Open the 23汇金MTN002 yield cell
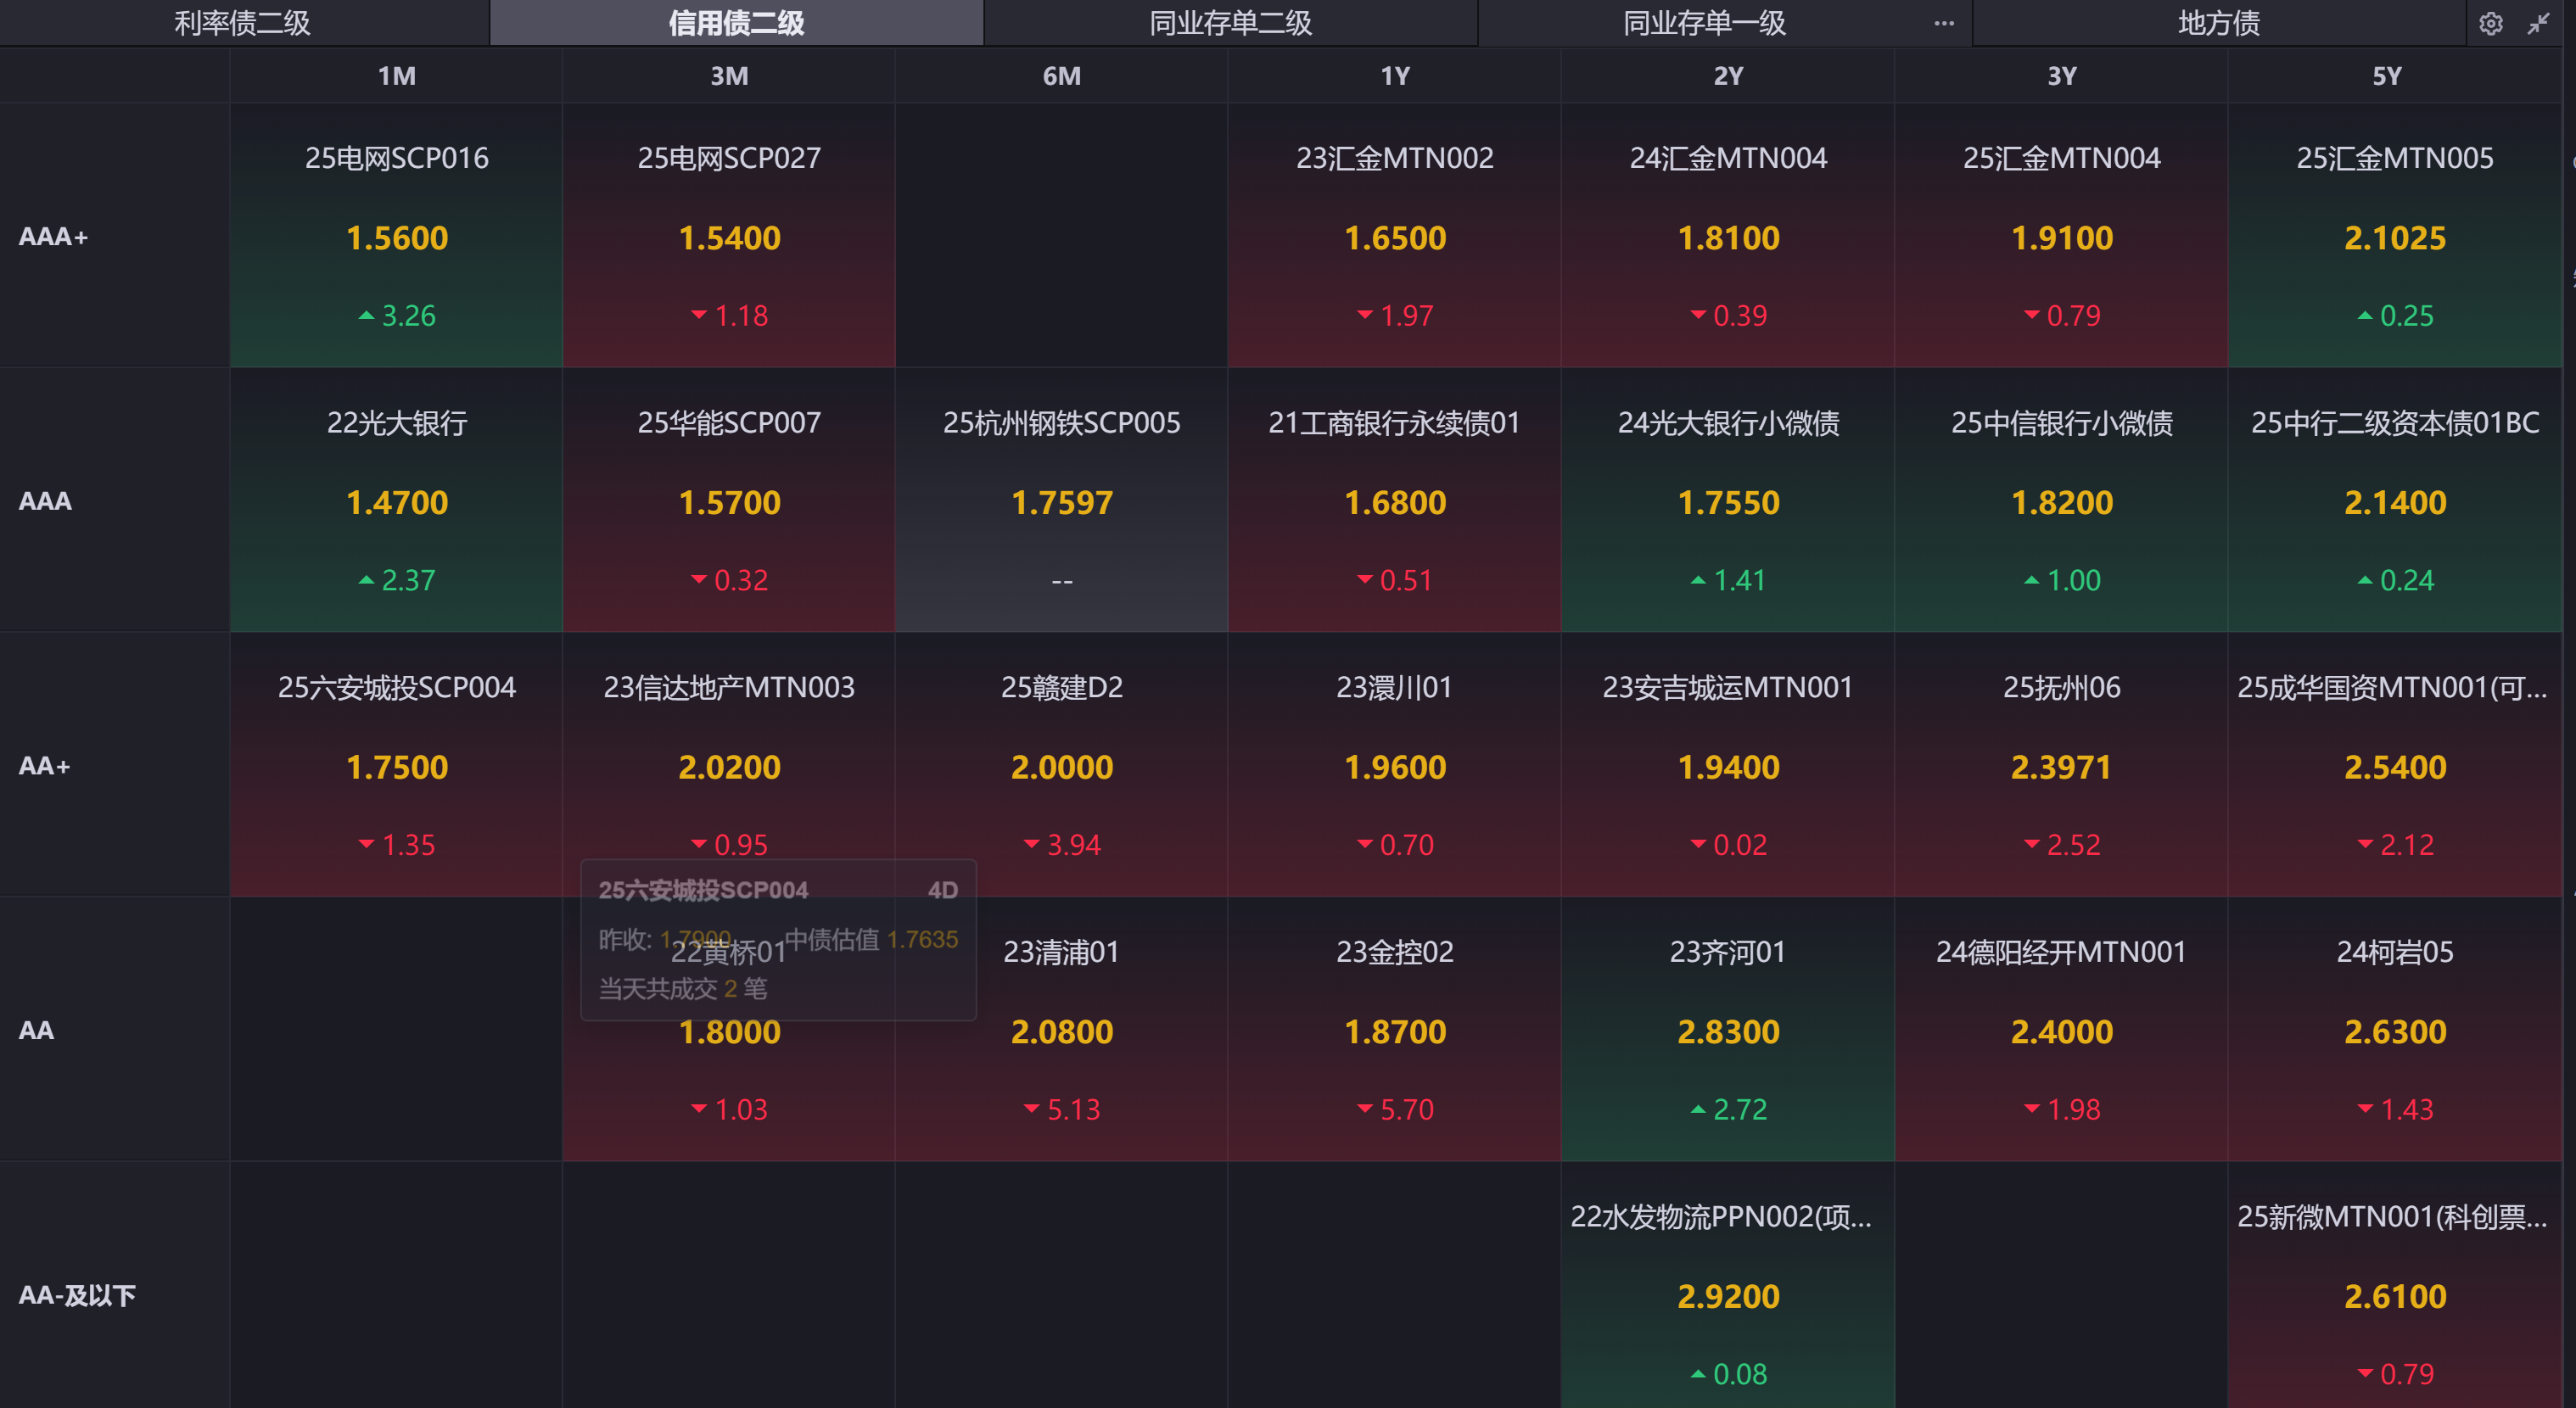The image size is (2576, 1408). (x=1394, y=237)
